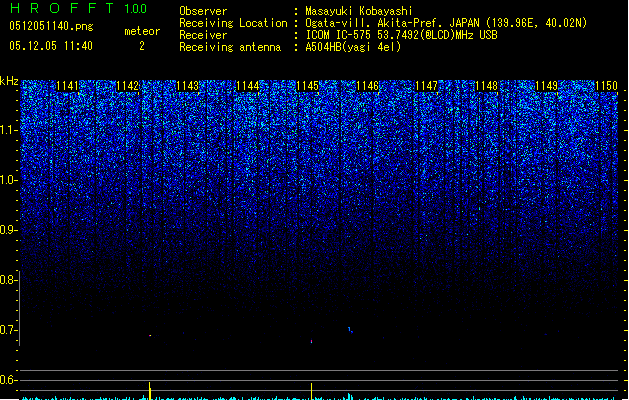Click the 1149 time marker
Viewport: 629px width, 400px height.
click(546, 86)
